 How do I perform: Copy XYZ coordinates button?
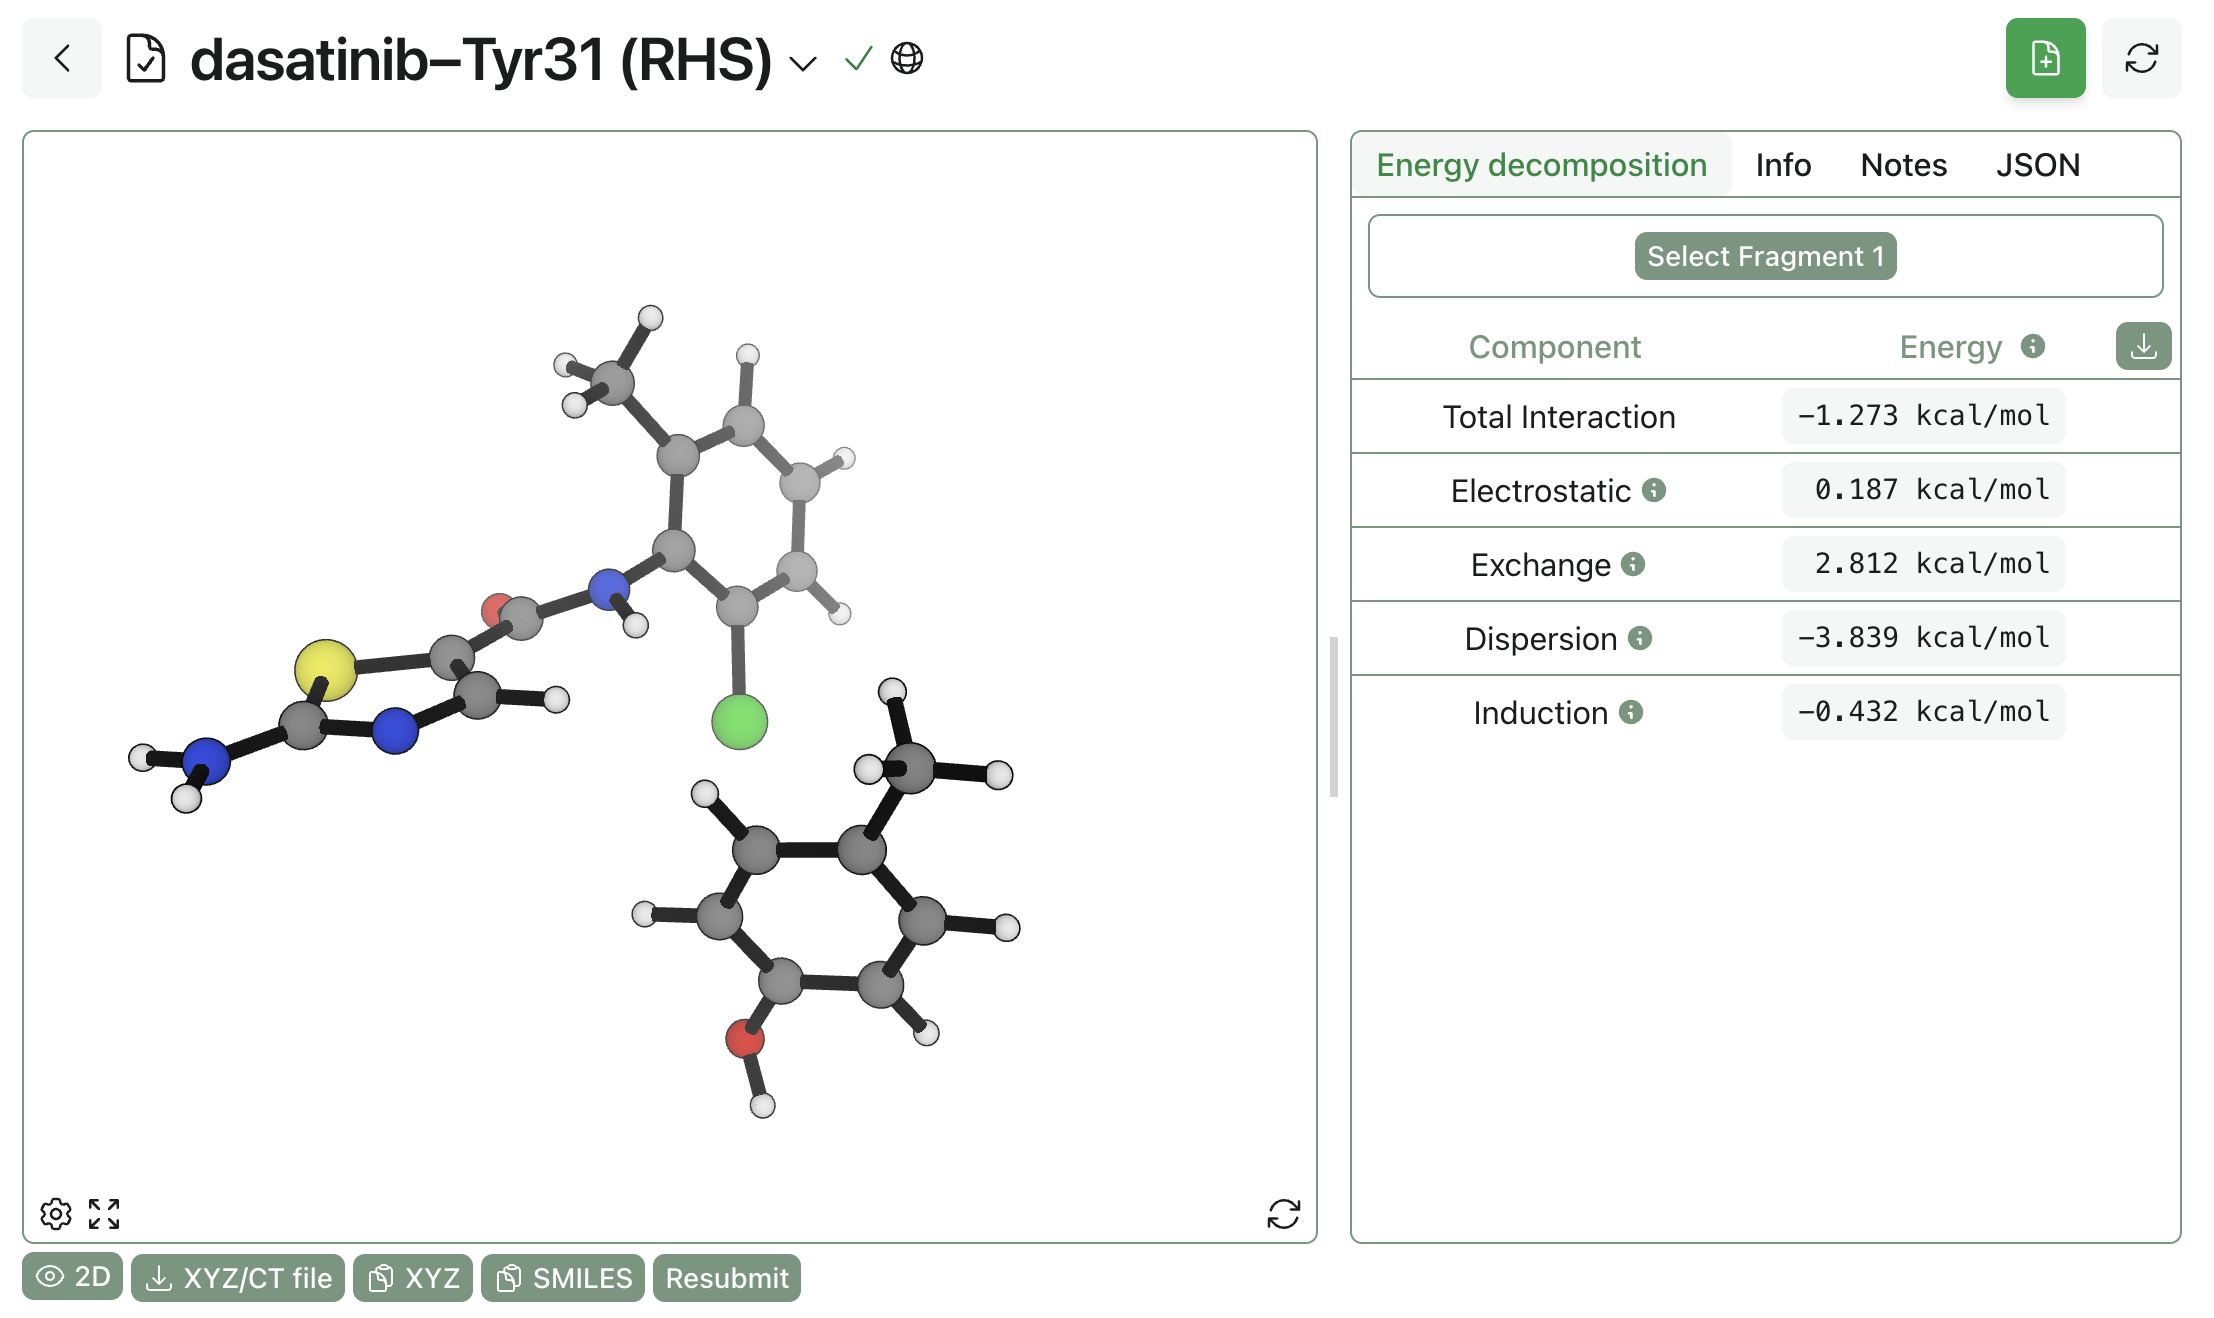413,1278
